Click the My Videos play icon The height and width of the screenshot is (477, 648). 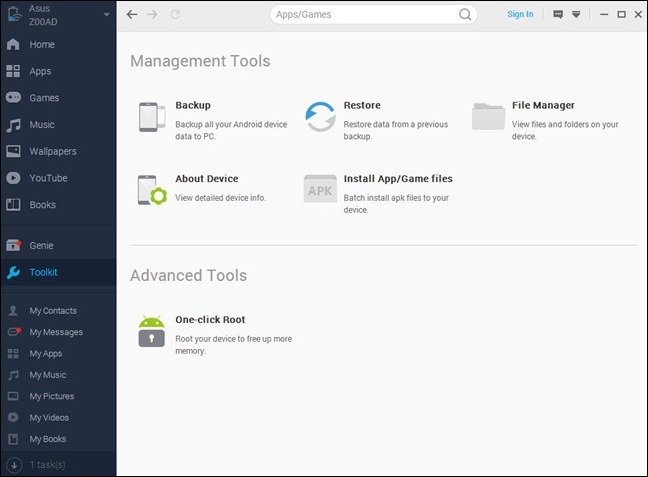(x=13, y=417)
